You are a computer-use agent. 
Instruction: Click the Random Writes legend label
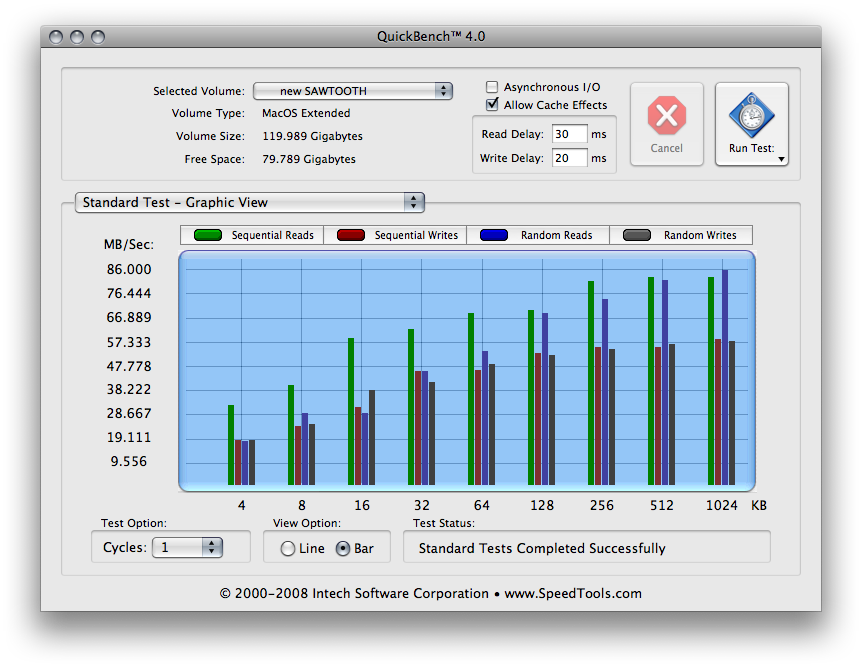(700, 235)
